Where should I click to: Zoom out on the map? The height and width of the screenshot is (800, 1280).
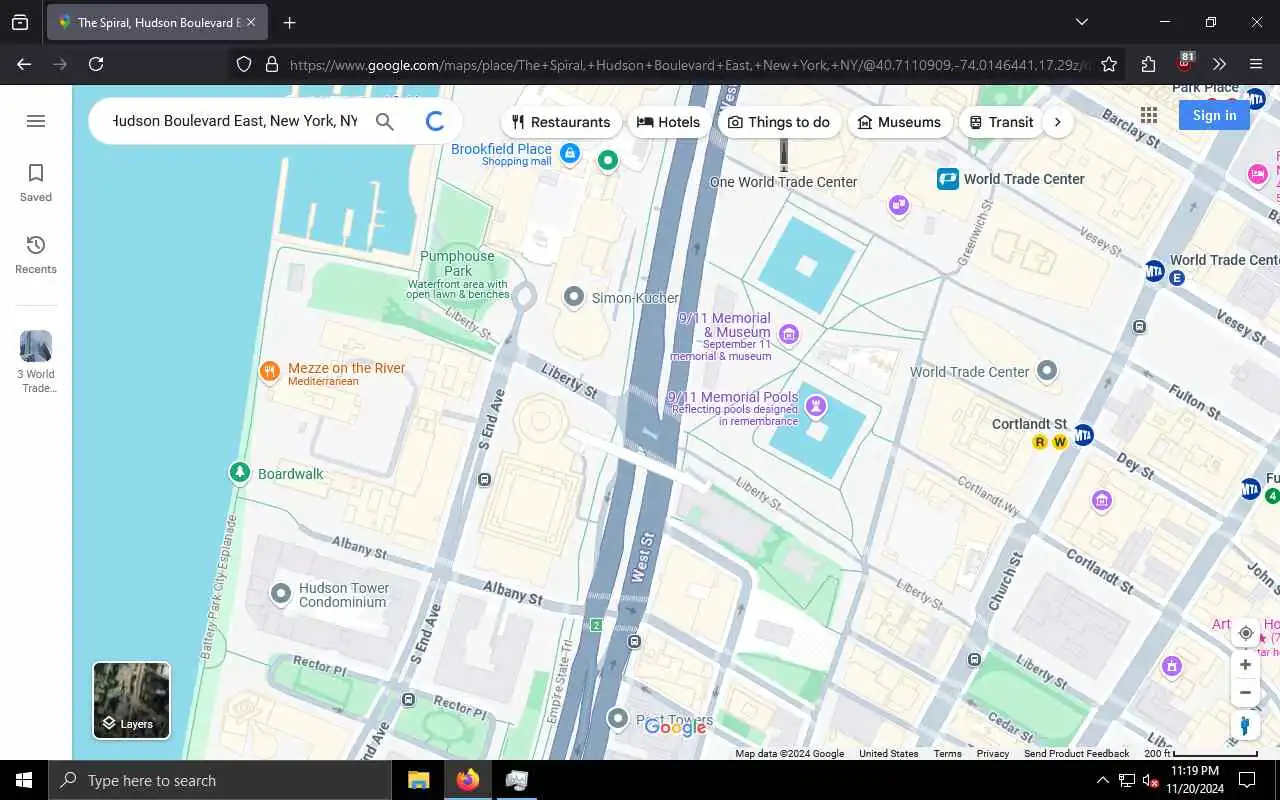point(1246,692)
